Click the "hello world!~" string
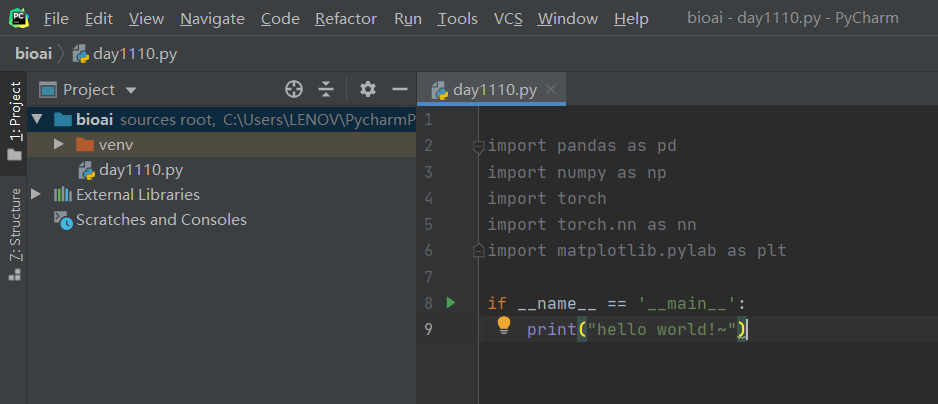 click(x=662, y=329)
